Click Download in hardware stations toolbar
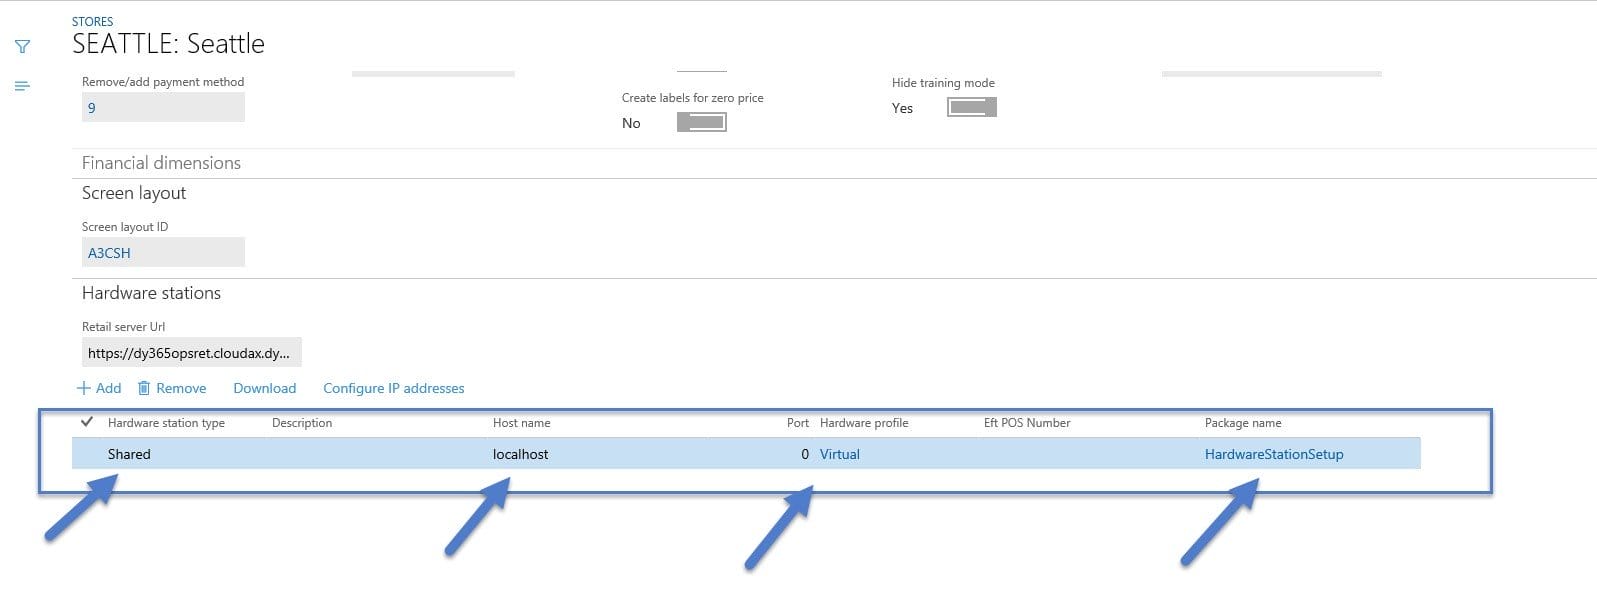 [x=264, y=388]
